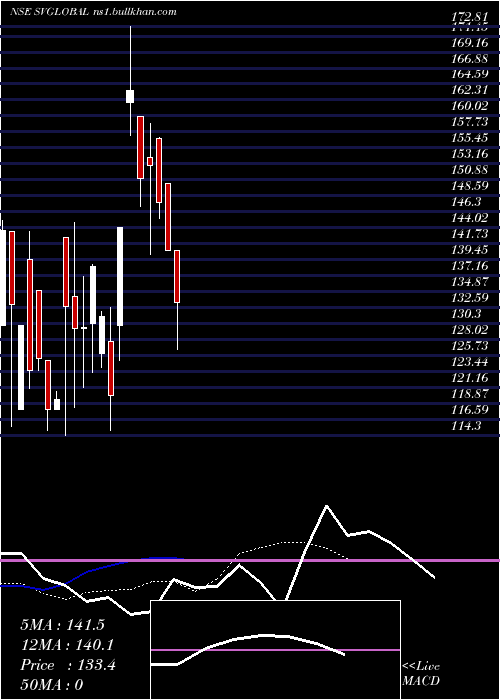Pick the 157.73 price level label
The image size is (500, 700).
pos(470,122)
